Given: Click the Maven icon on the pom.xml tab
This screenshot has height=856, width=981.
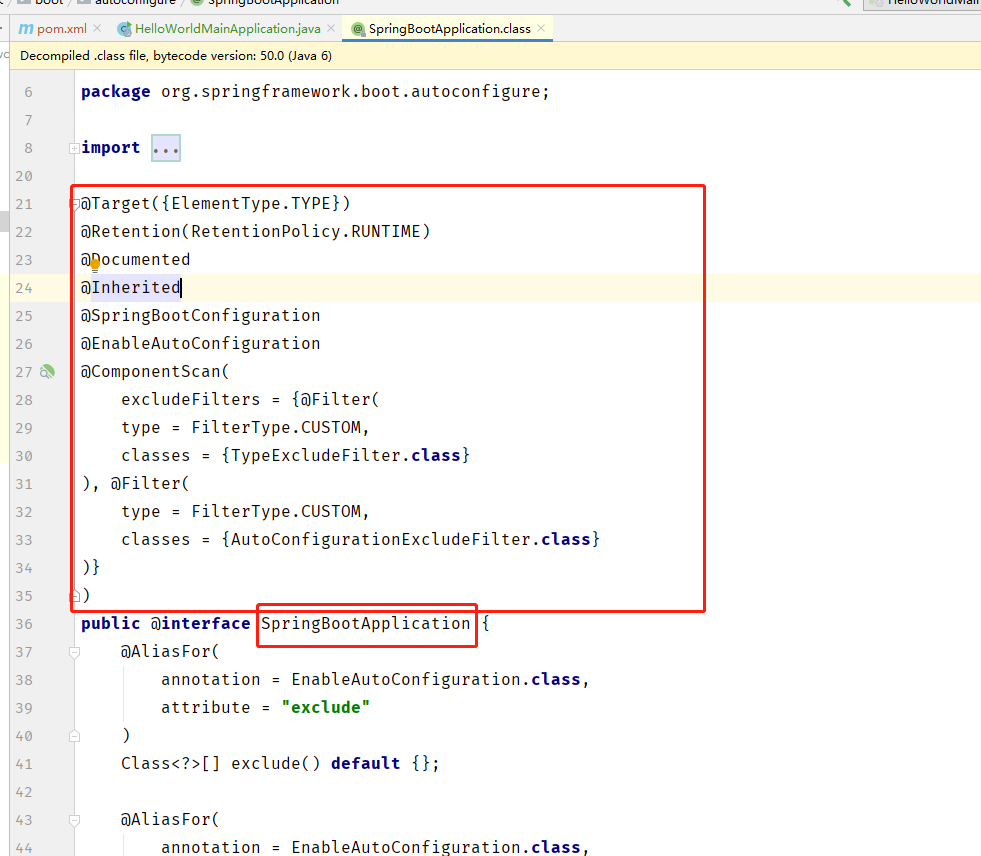Looking at the screenshot, I should (26, 29).
